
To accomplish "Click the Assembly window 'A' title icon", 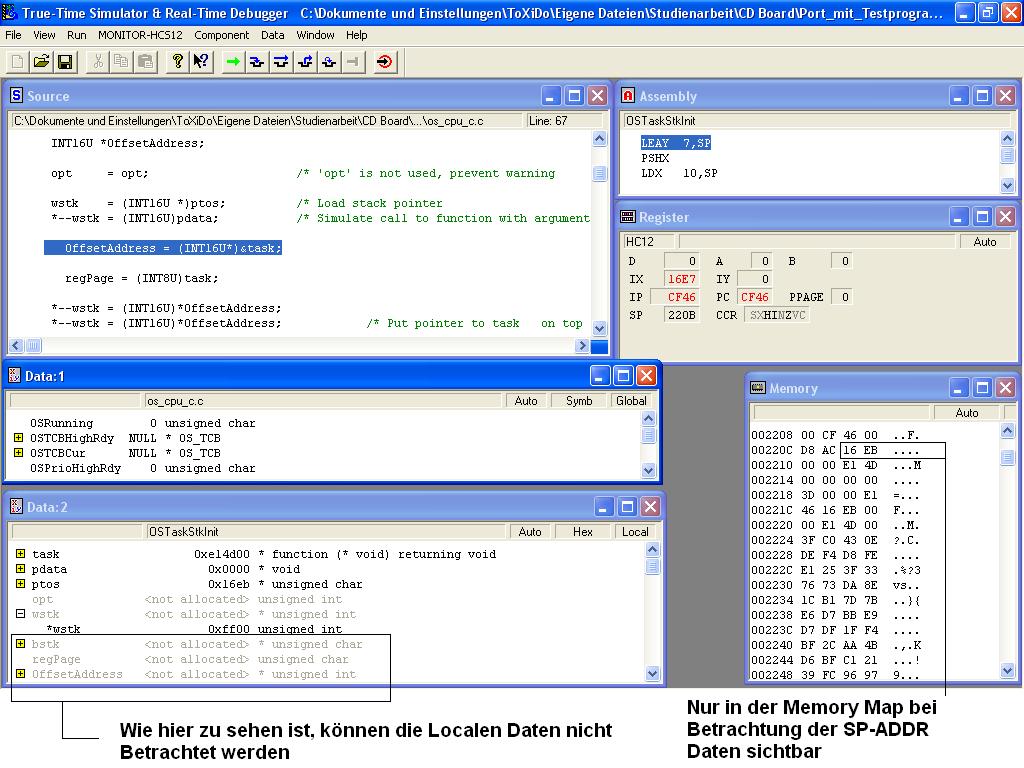I will (x=628, y=96).
